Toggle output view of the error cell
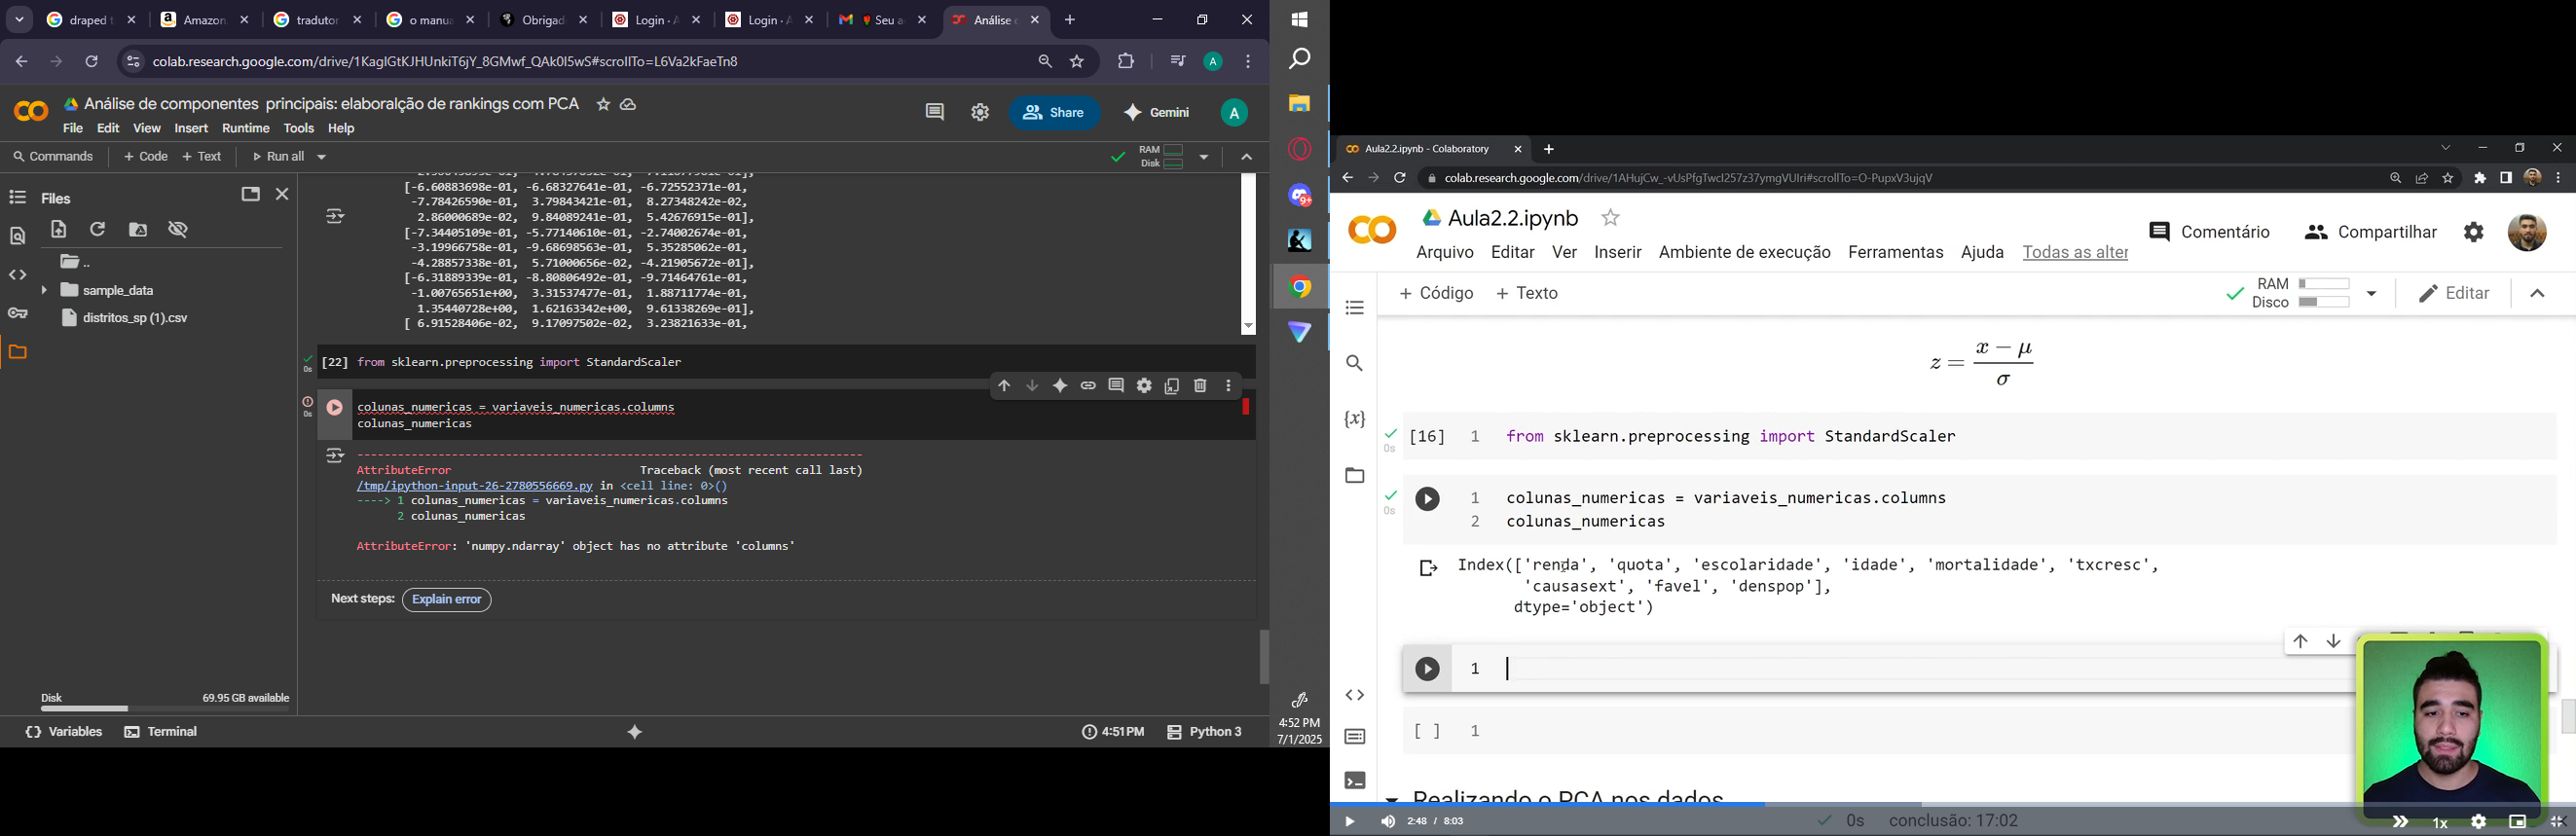Viewport: 2576px width, 836px height. (335, 456)
